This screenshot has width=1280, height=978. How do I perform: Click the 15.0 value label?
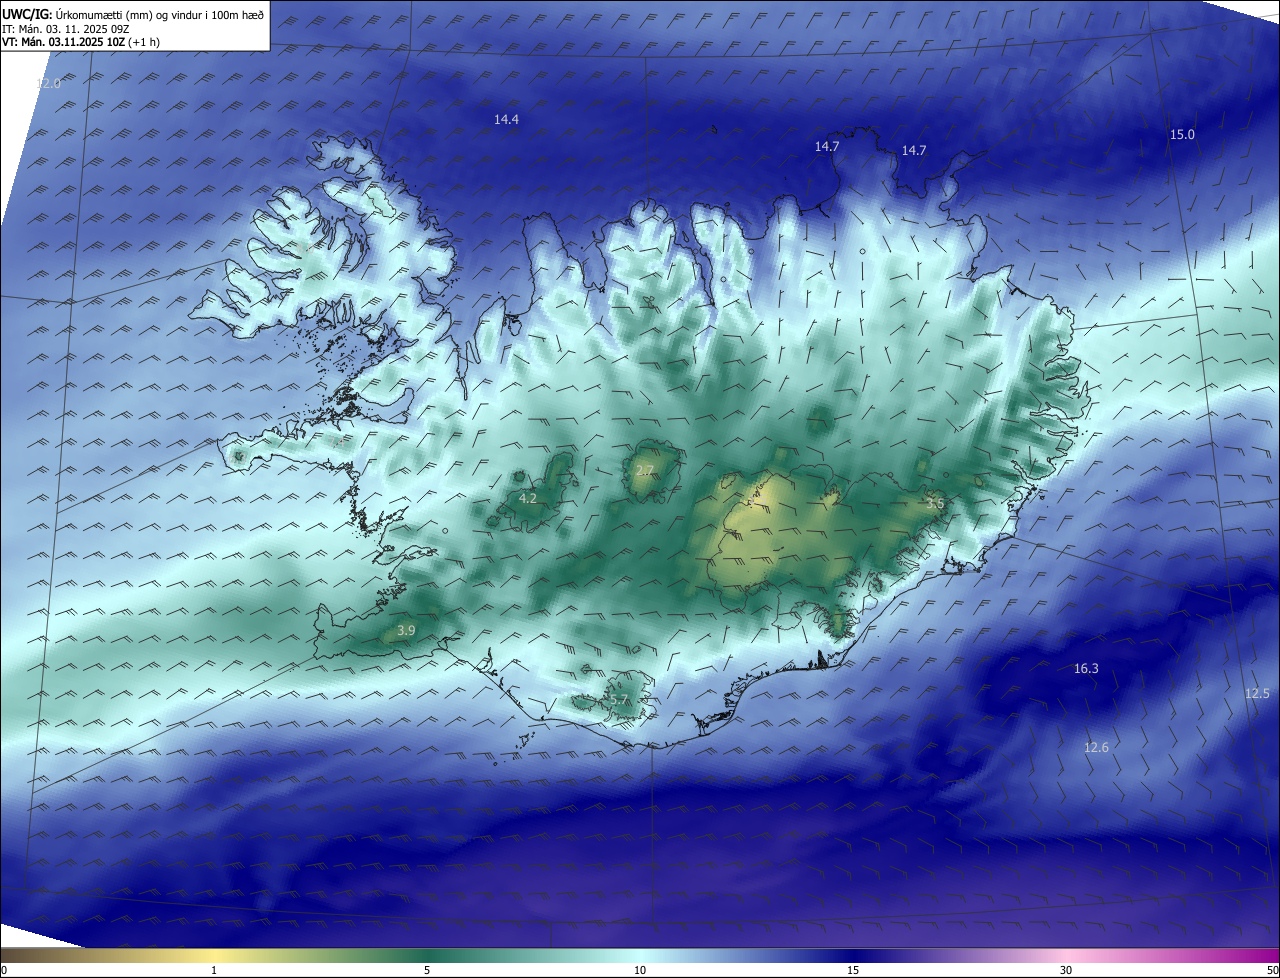pos(1182,135)
